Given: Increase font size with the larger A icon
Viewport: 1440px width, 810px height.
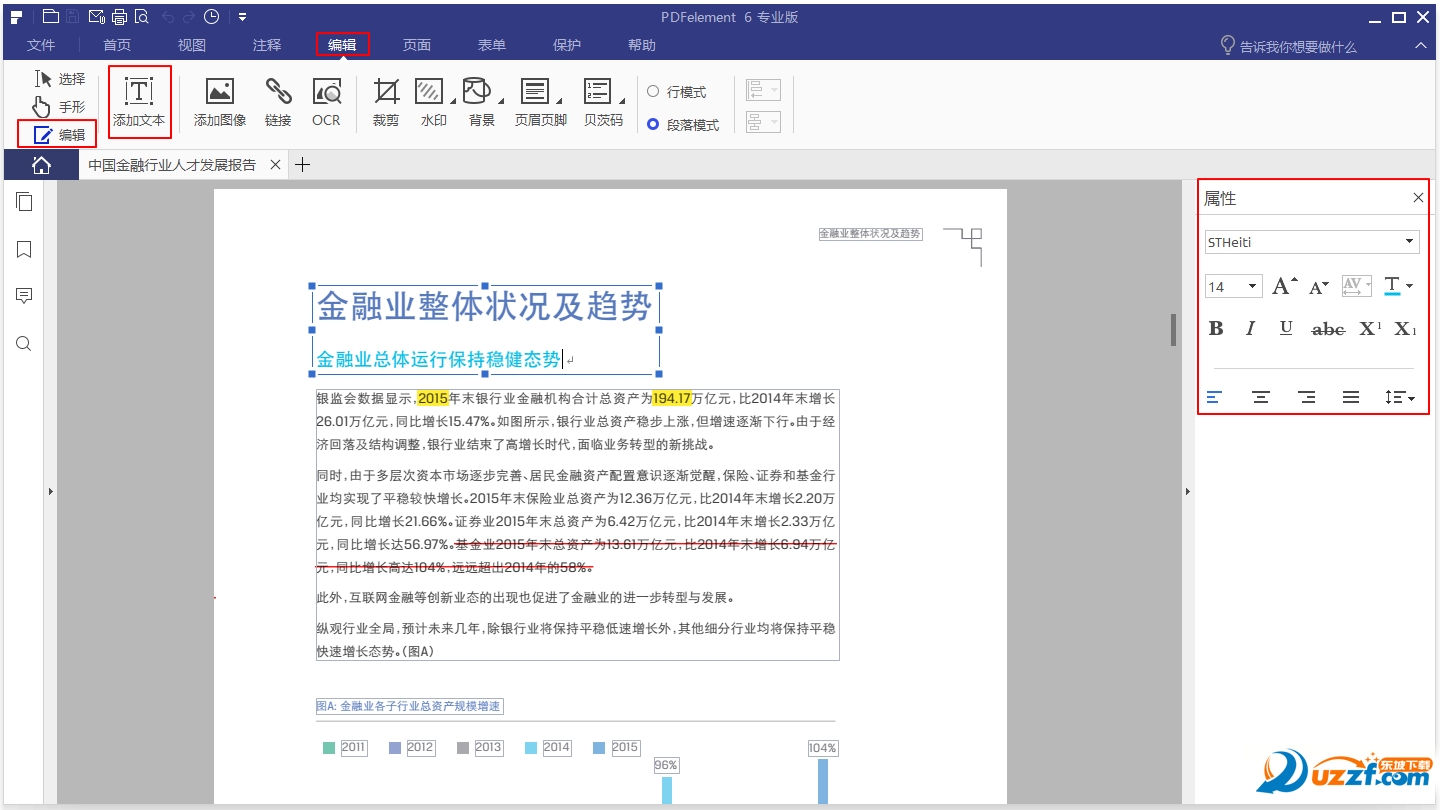Looking at the screenshot, I should pos(1284,287).
